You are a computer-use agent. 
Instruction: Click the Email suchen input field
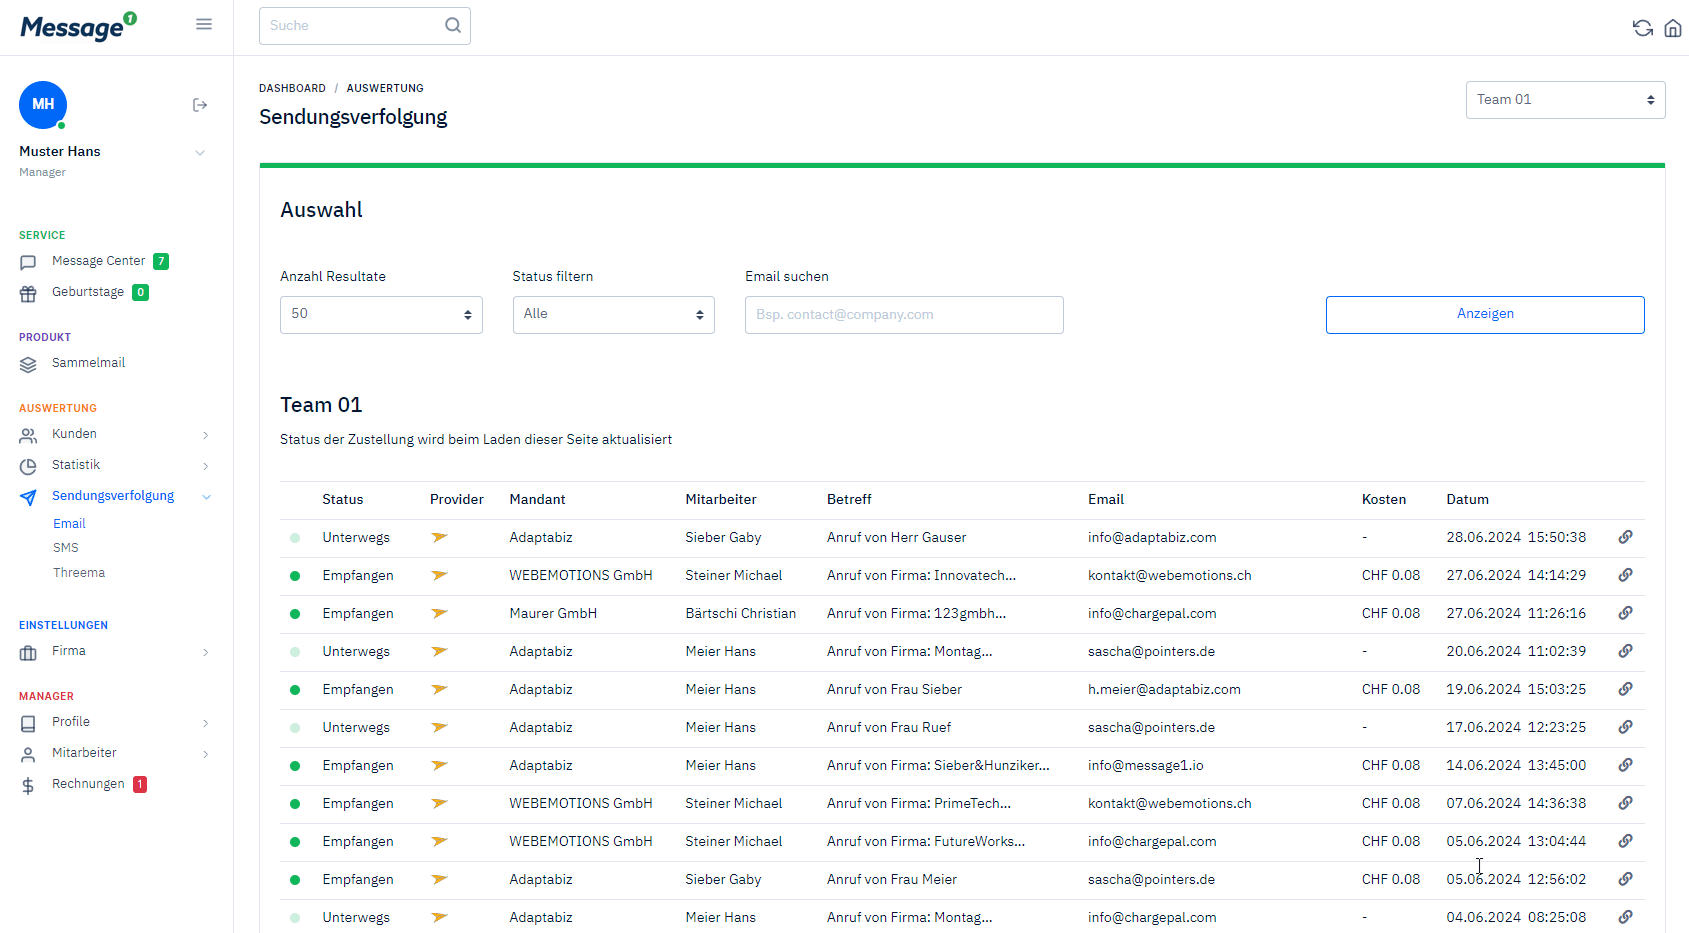[x=903, y=314]
